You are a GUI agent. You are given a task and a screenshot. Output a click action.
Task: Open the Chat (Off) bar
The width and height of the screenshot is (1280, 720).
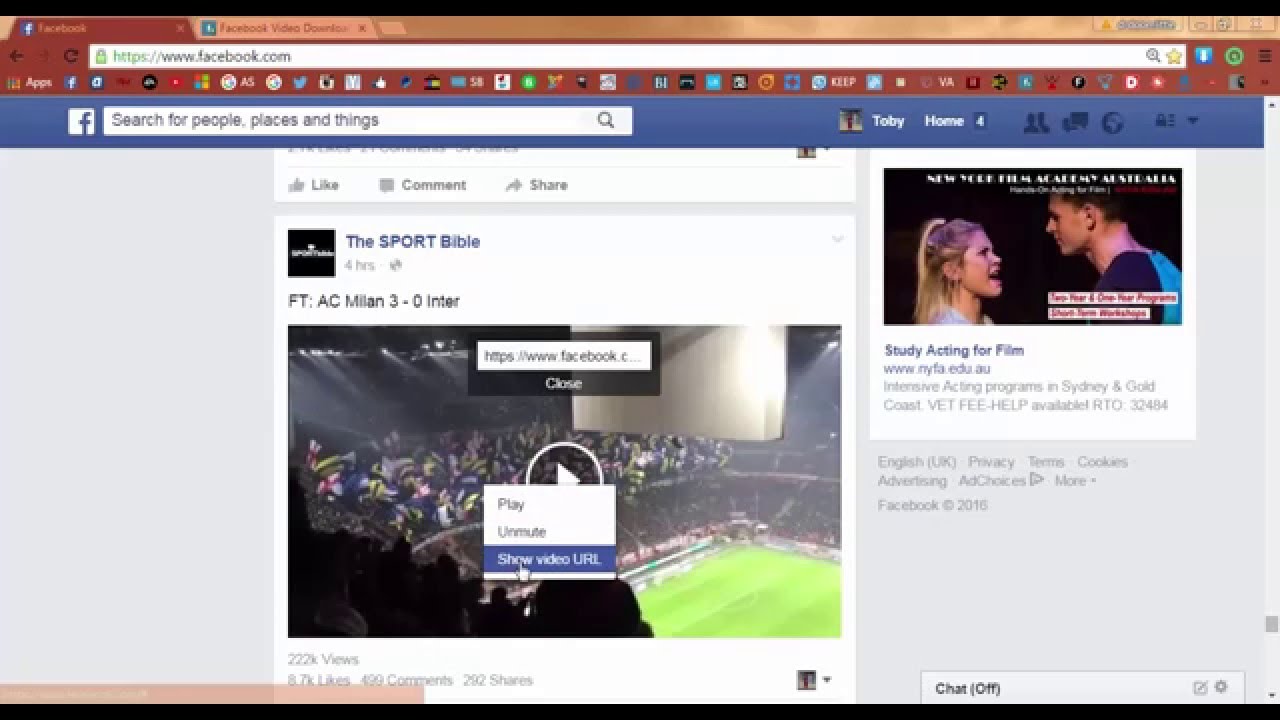(x=1082, y=688)
